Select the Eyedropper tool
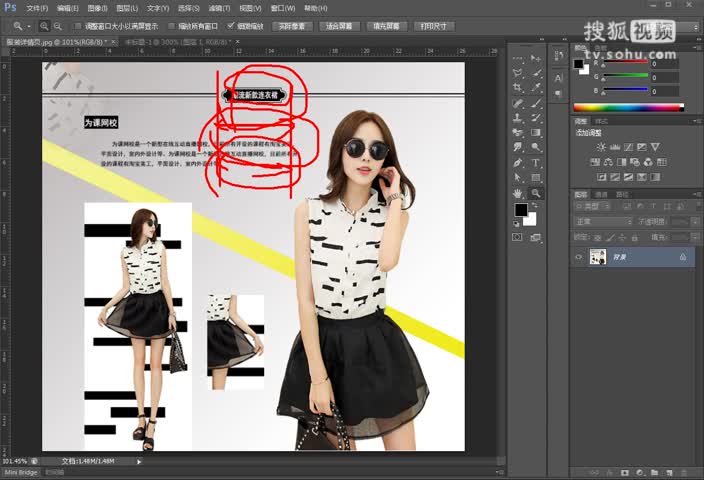This screenshot has height=480, width=704. pos(536,88)
